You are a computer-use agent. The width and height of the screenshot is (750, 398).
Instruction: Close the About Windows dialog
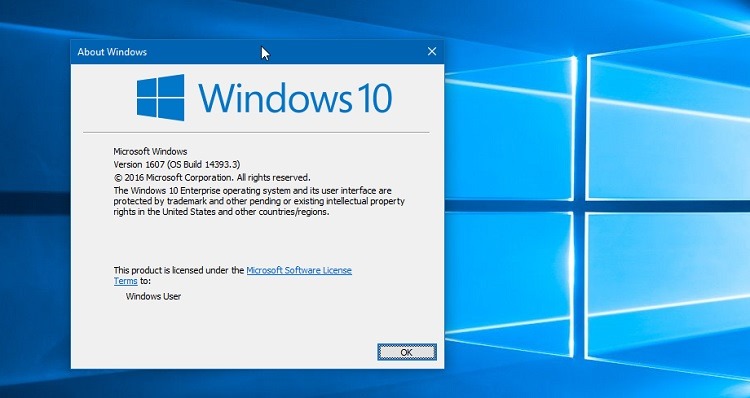point(431,51)
